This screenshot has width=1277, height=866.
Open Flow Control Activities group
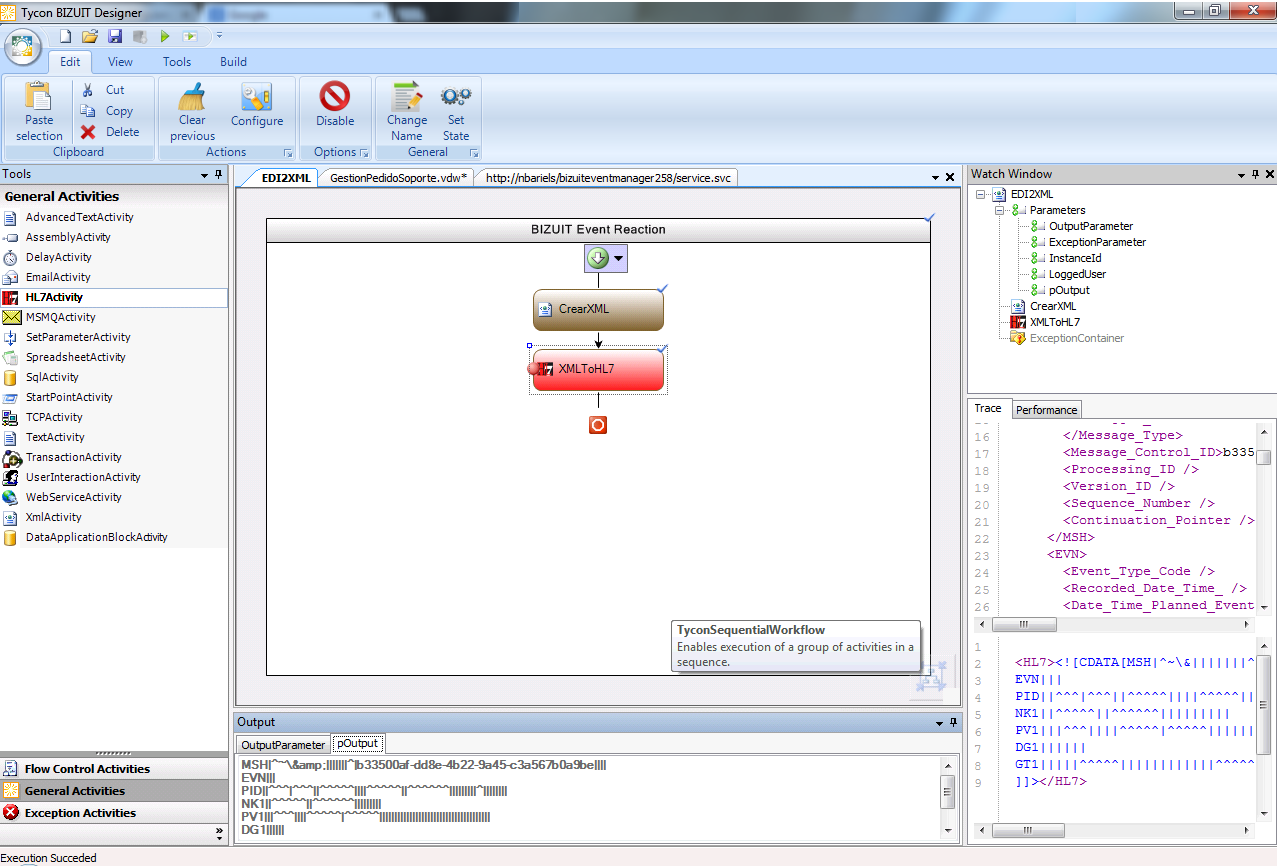tap(114, 769)
